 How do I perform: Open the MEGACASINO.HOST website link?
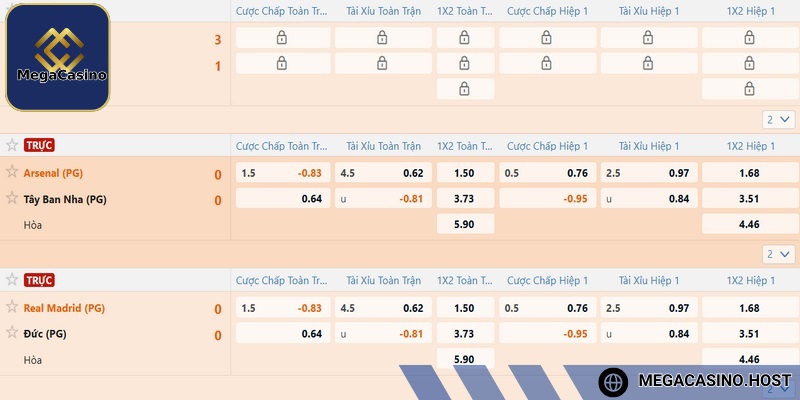click(x=714, y=381)
